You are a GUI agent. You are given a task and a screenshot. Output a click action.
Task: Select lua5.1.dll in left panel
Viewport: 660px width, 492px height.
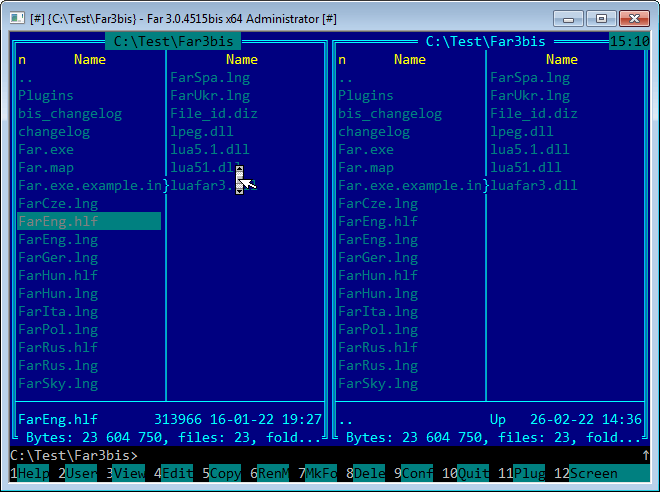tap(210, 149)
